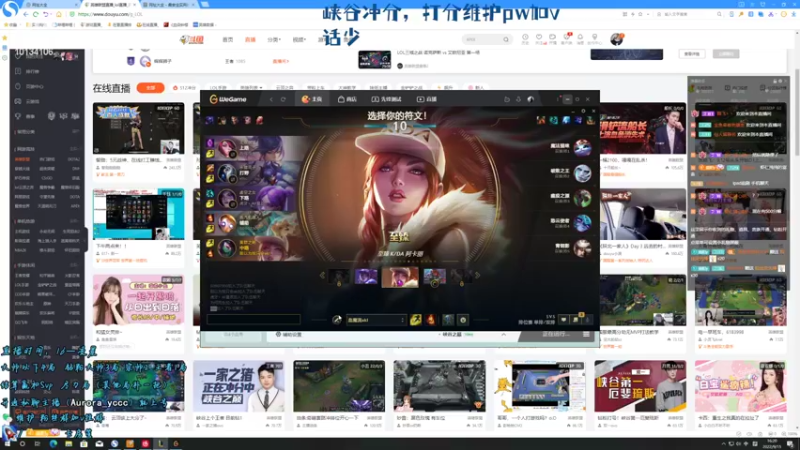The width and height of the screenshot is (800, 450).
Task: Open Douyu user avatar menu
Action: pos(617,39)
